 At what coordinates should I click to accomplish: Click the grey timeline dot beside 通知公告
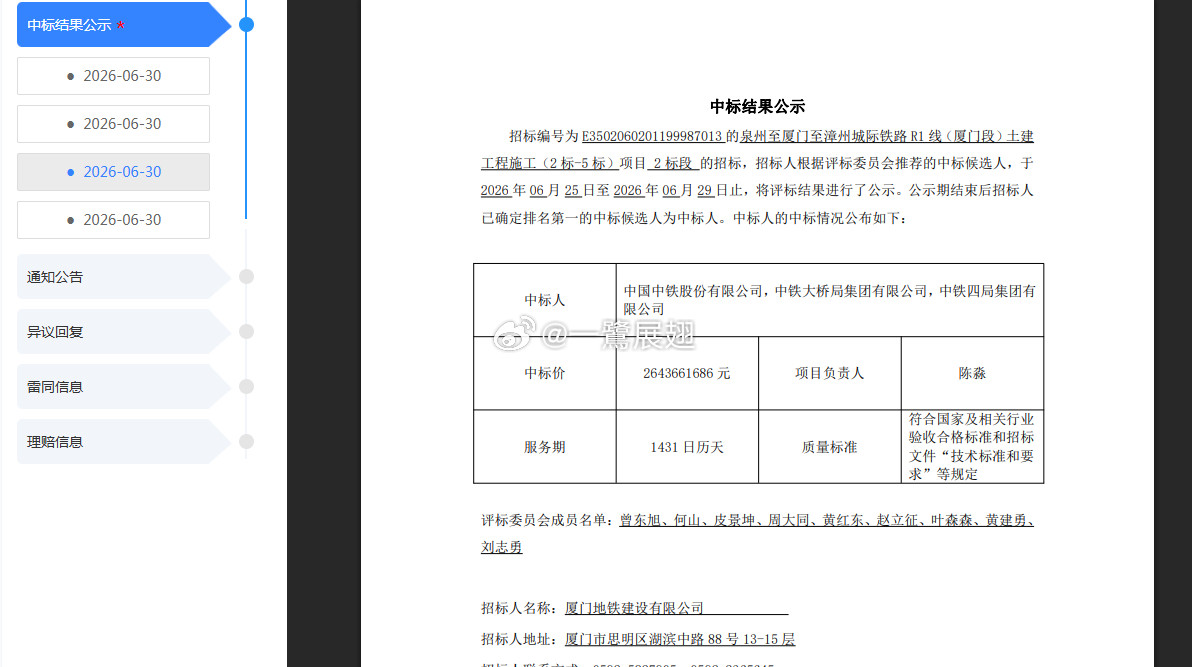click(x=246, y=277)
